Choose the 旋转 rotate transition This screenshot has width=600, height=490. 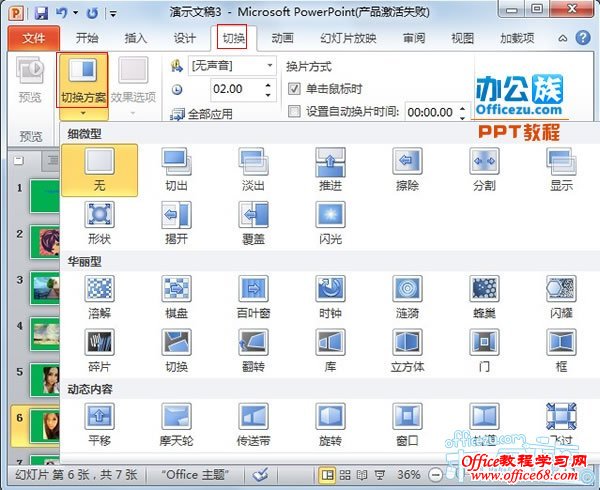tap(330, 425)
